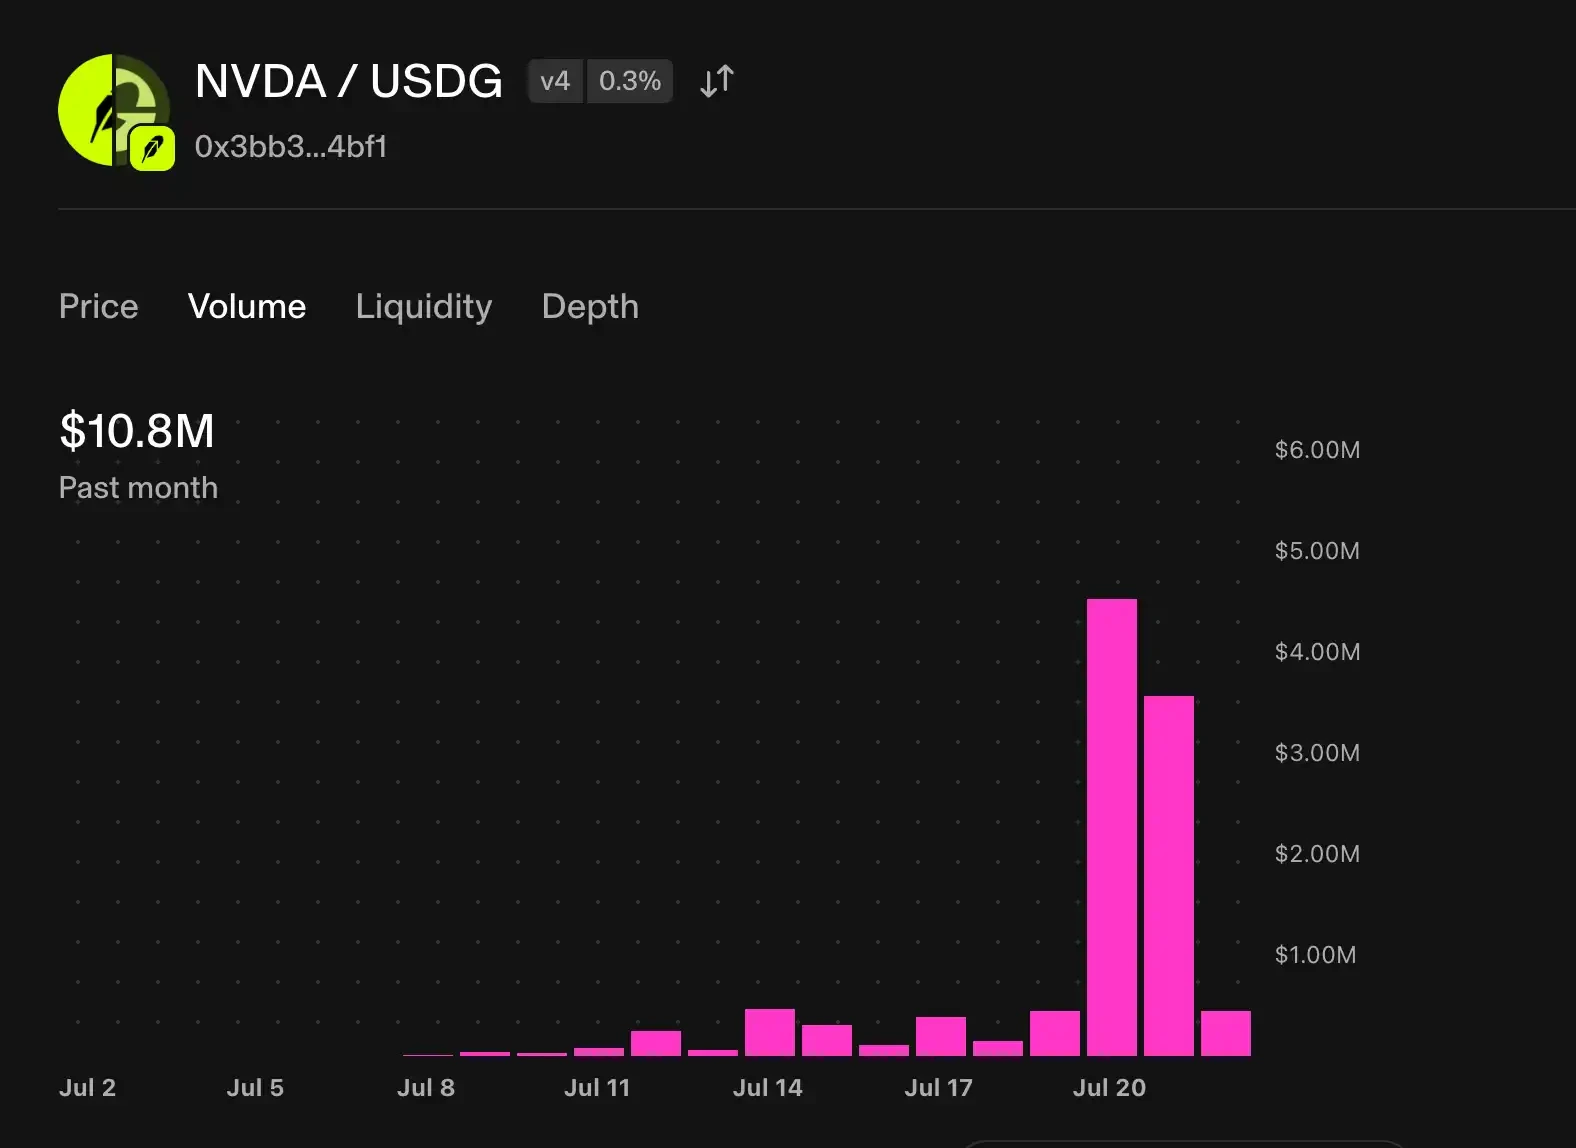Click the second tallest bar after Jul 20

tap(1169, 876)
